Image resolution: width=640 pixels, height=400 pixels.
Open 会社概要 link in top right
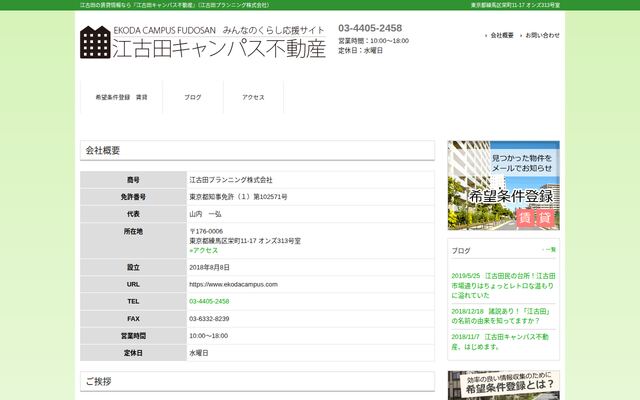pos(502,35)
